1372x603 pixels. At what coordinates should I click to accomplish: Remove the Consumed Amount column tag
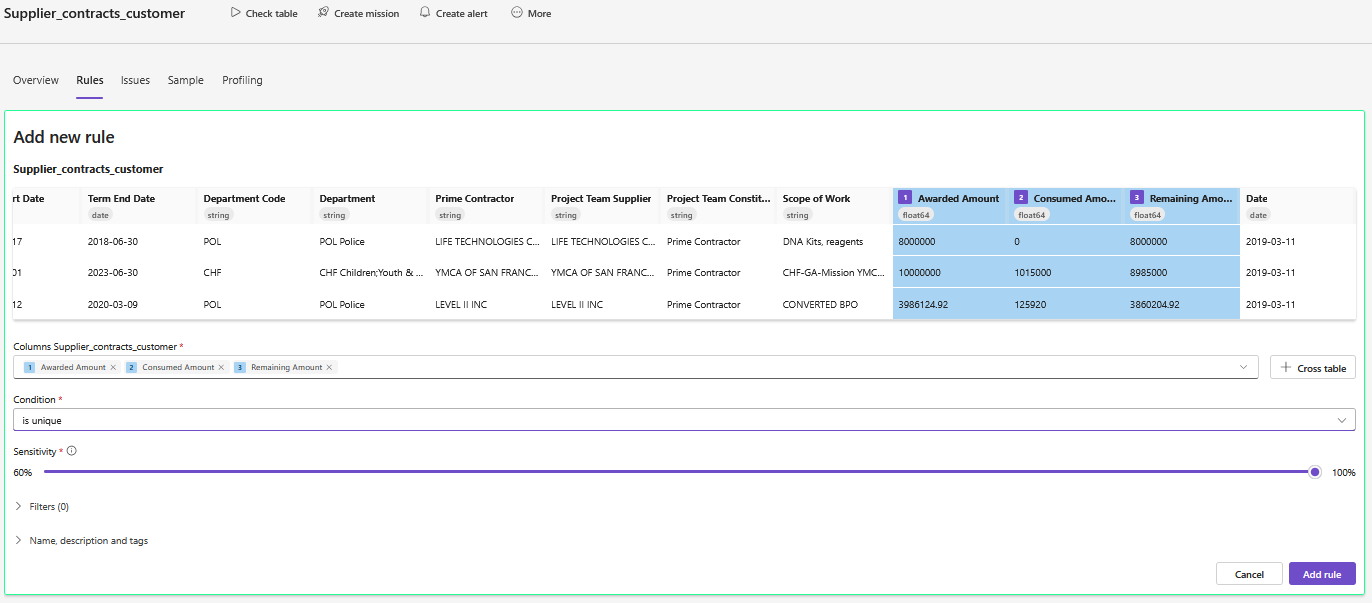click(221, 368)
